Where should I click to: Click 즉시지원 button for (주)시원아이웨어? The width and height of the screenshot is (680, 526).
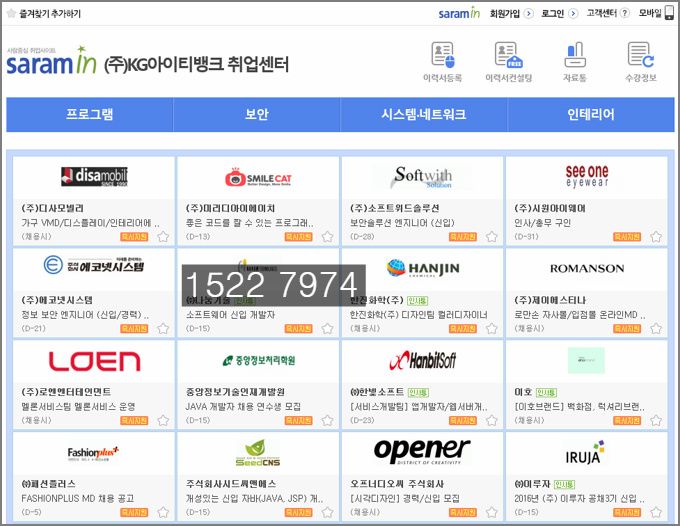(627, 237)
